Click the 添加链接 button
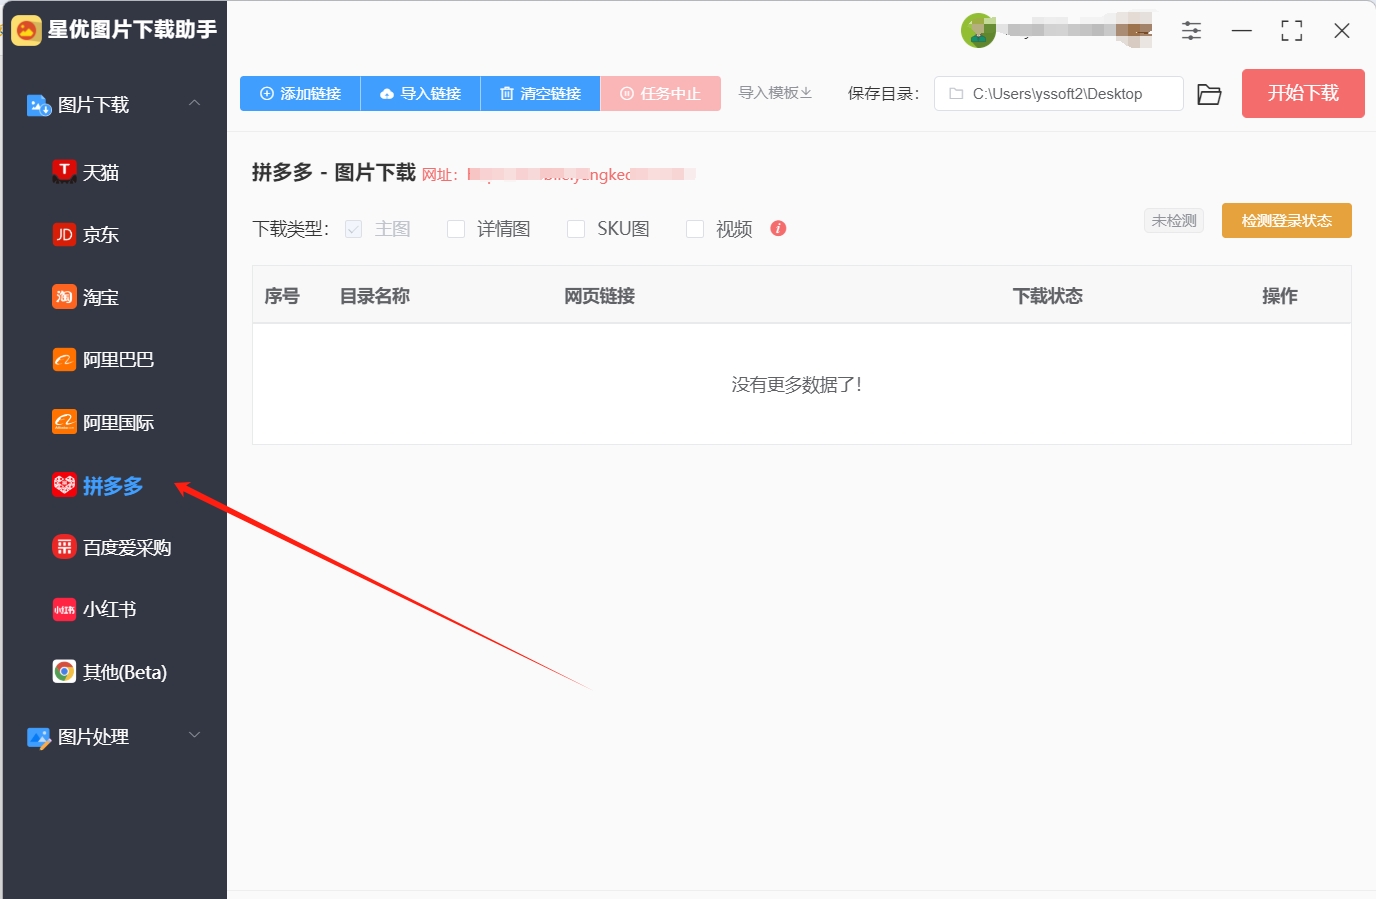This screenshot has height=899, width=1376. click(300, 93)
